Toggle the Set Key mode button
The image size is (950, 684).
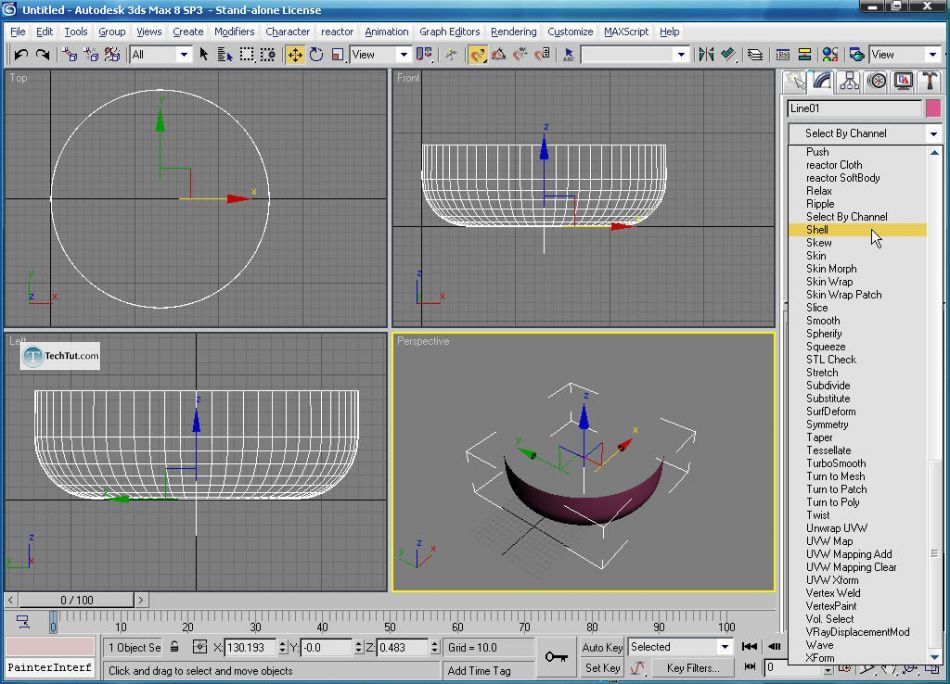602,668
